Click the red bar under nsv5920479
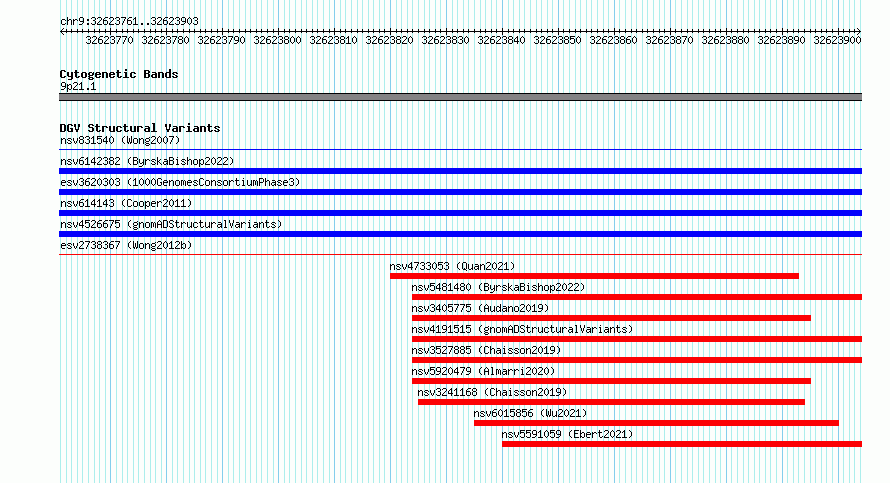The height and width of the screenshot is (483, 890). (611, 381)
